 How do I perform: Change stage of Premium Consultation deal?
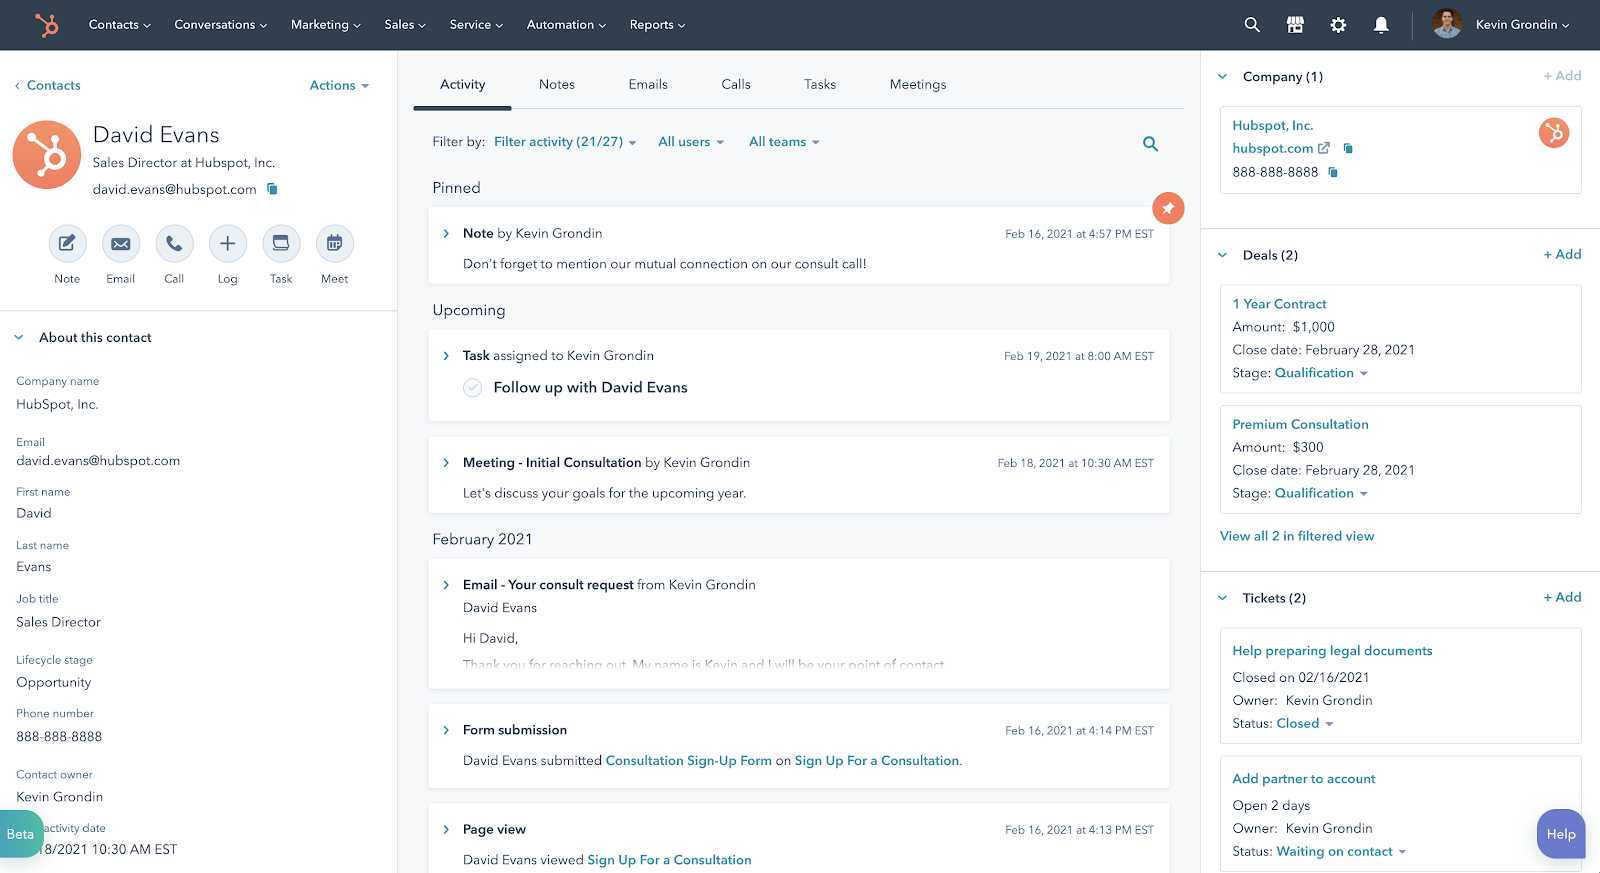(1321, 493)
